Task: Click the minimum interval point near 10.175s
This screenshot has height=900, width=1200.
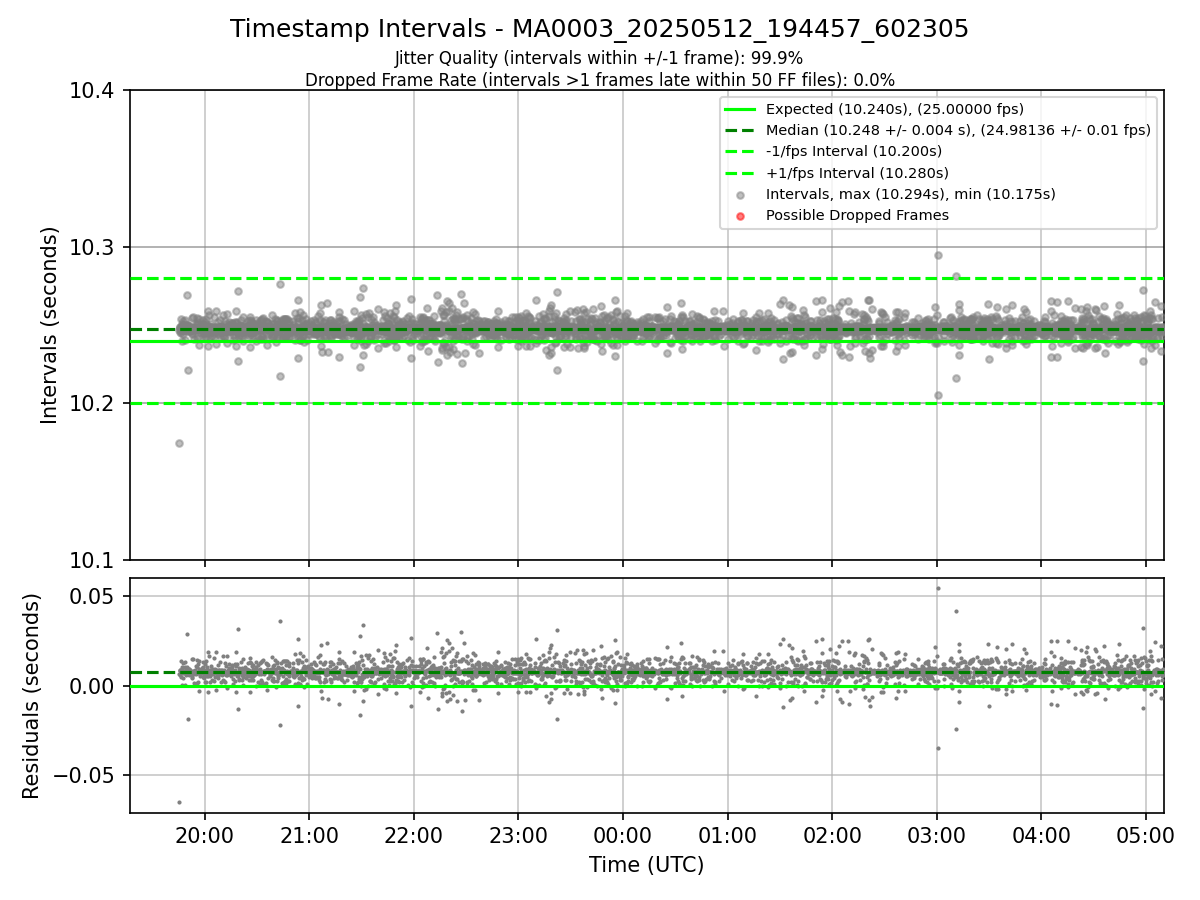Action: point(179,443)
